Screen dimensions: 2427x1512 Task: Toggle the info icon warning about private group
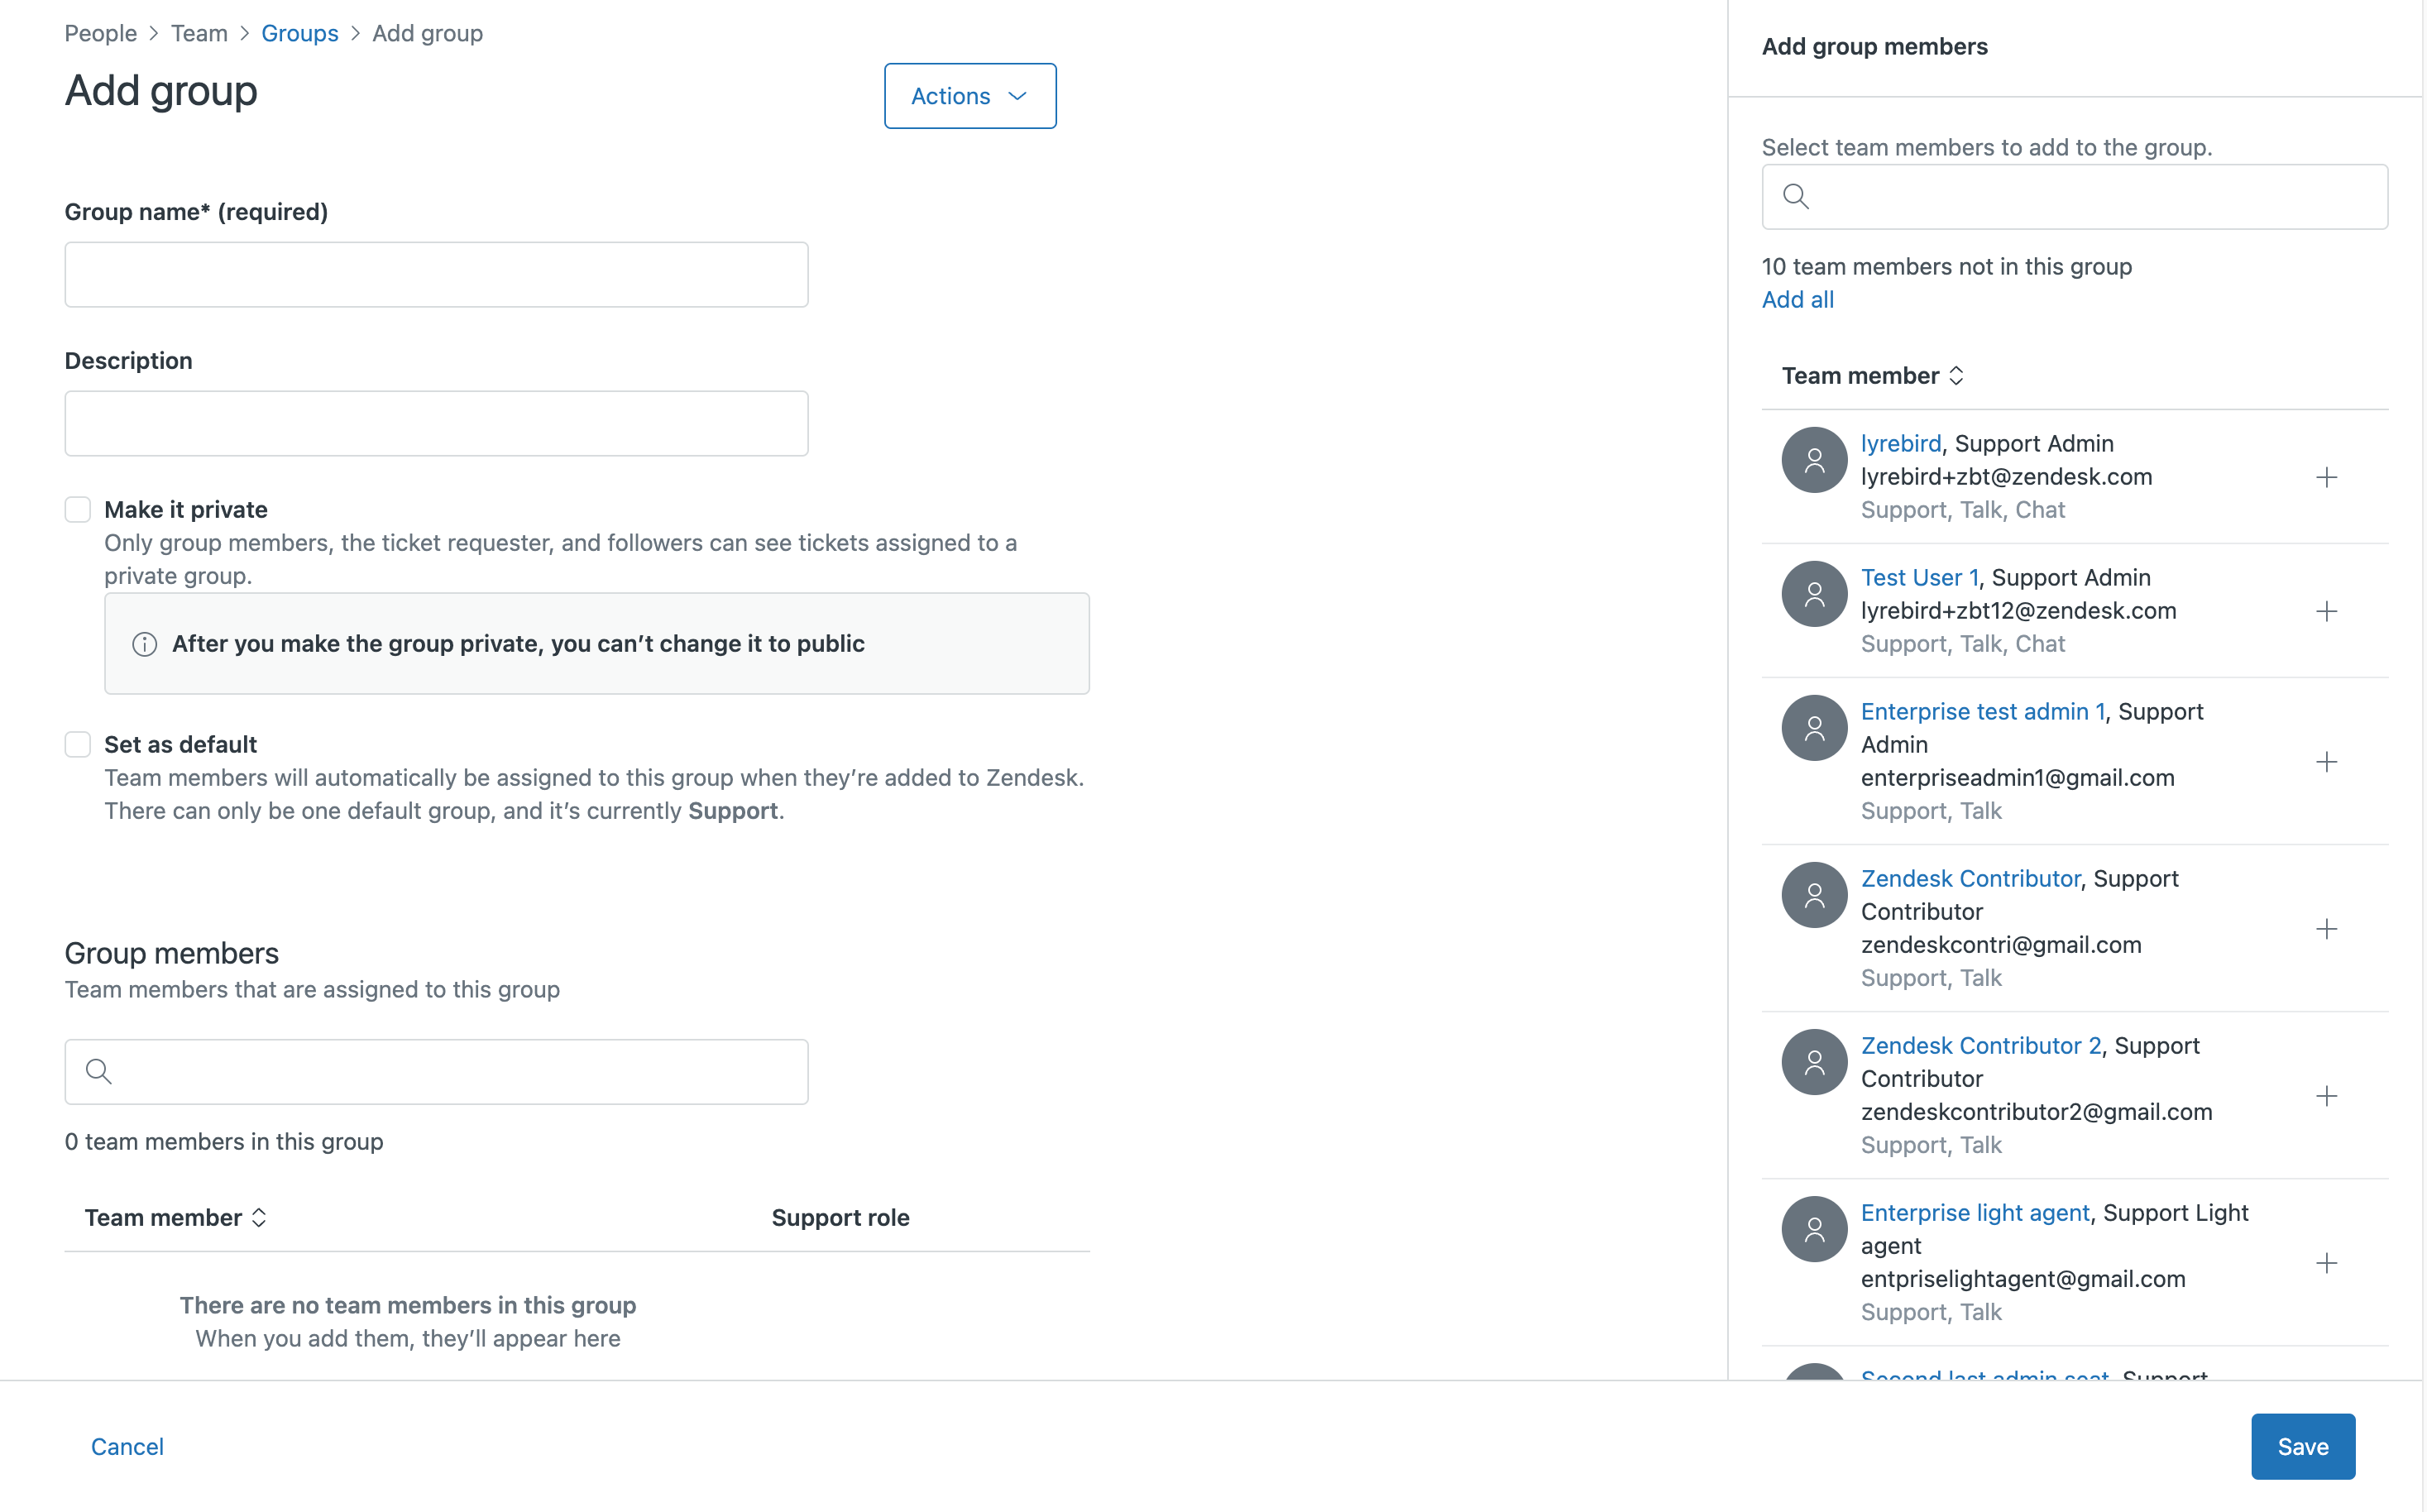click(145, 644)
